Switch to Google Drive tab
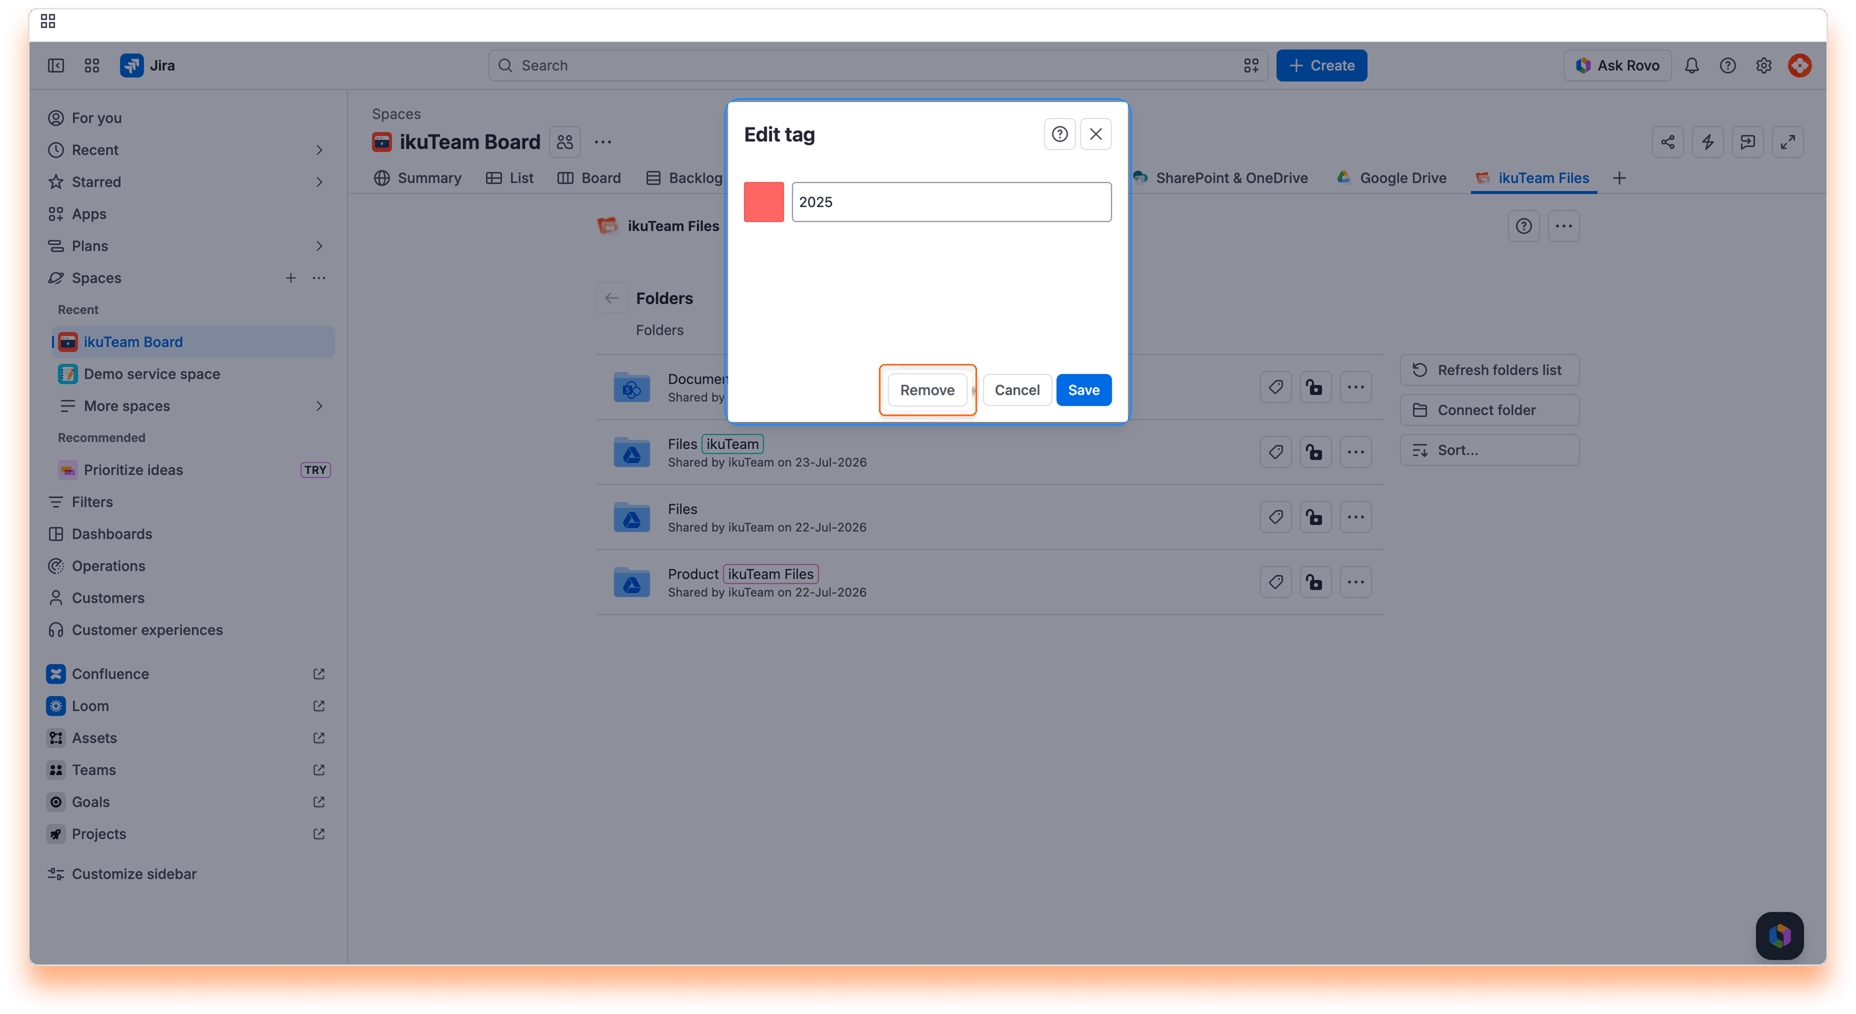This screenshot has width=1856, height=1014. (x=1391, y=178)
